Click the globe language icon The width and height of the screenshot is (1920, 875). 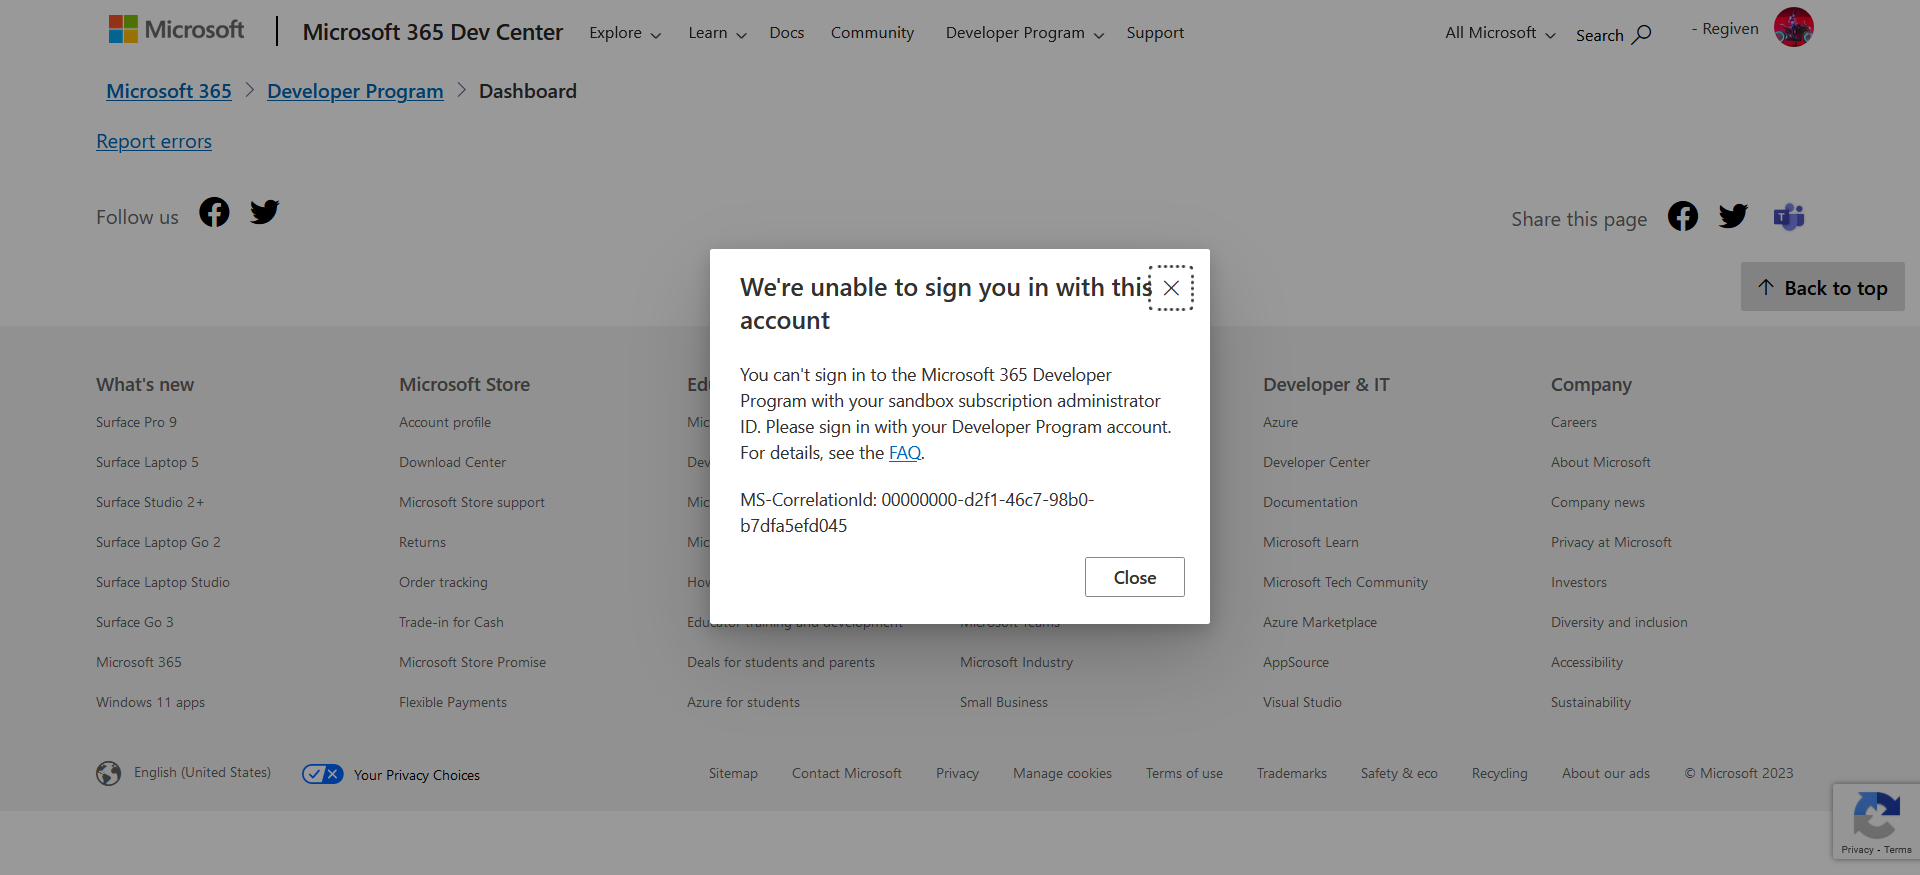coord(109,773)
